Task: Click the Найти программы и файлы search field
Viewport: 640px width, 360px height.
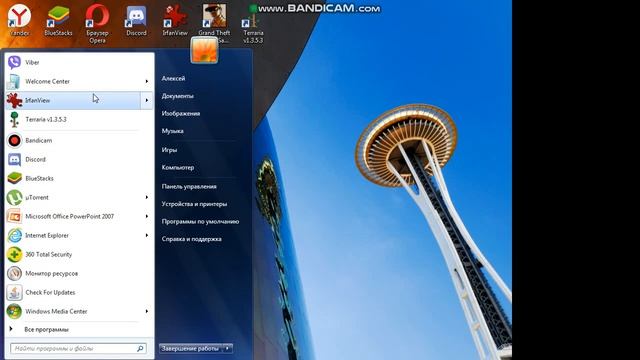Action: click(x=78, y=349)
